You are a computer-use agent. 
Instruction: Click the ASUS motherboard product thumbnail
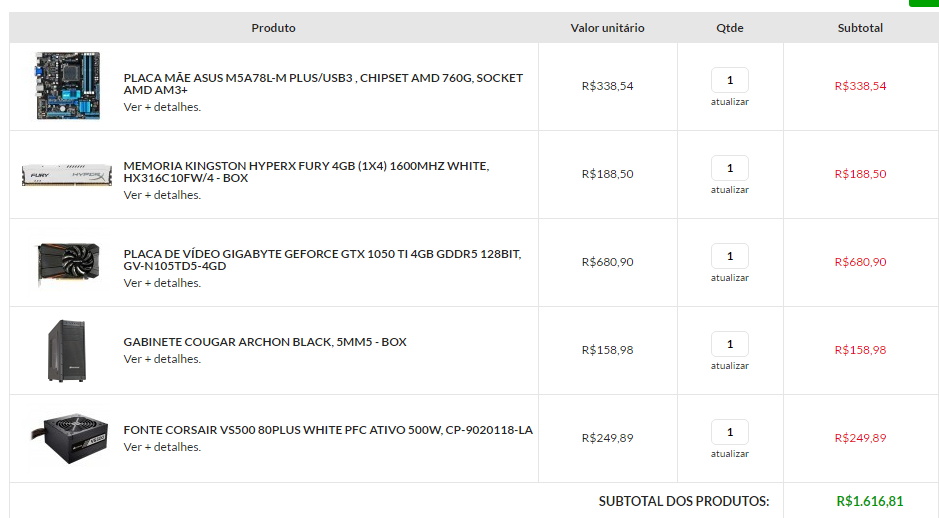(x=67, y=86)
